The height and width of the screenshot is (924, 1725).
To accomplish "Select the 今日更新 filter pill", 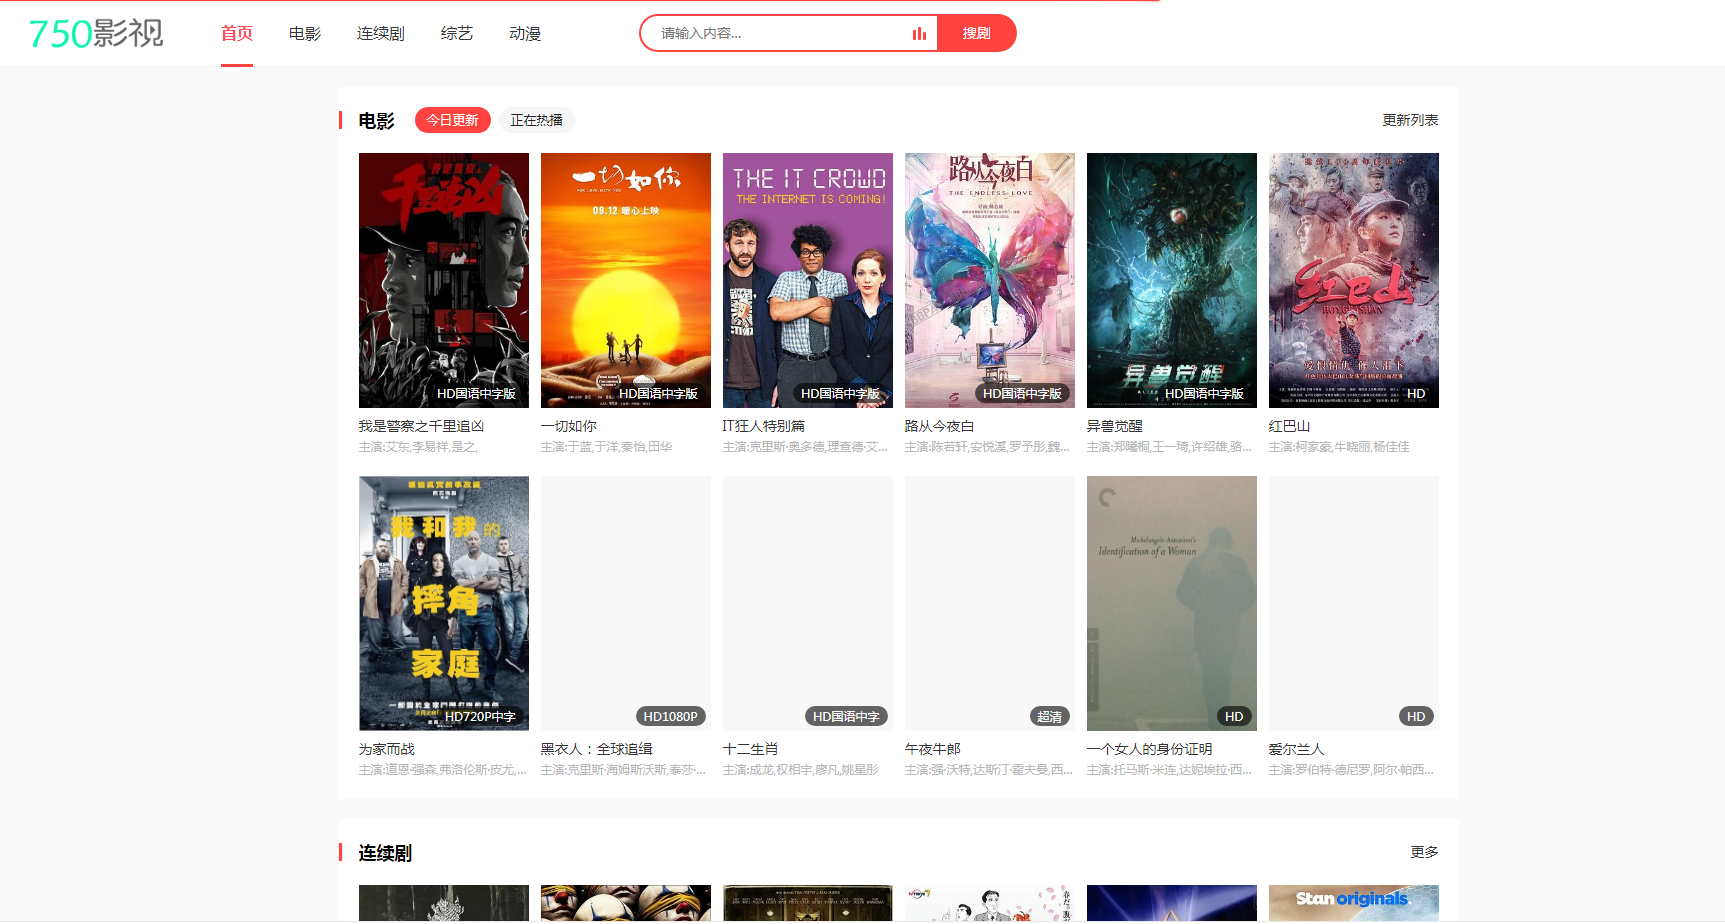I will (x=452, y=120).
